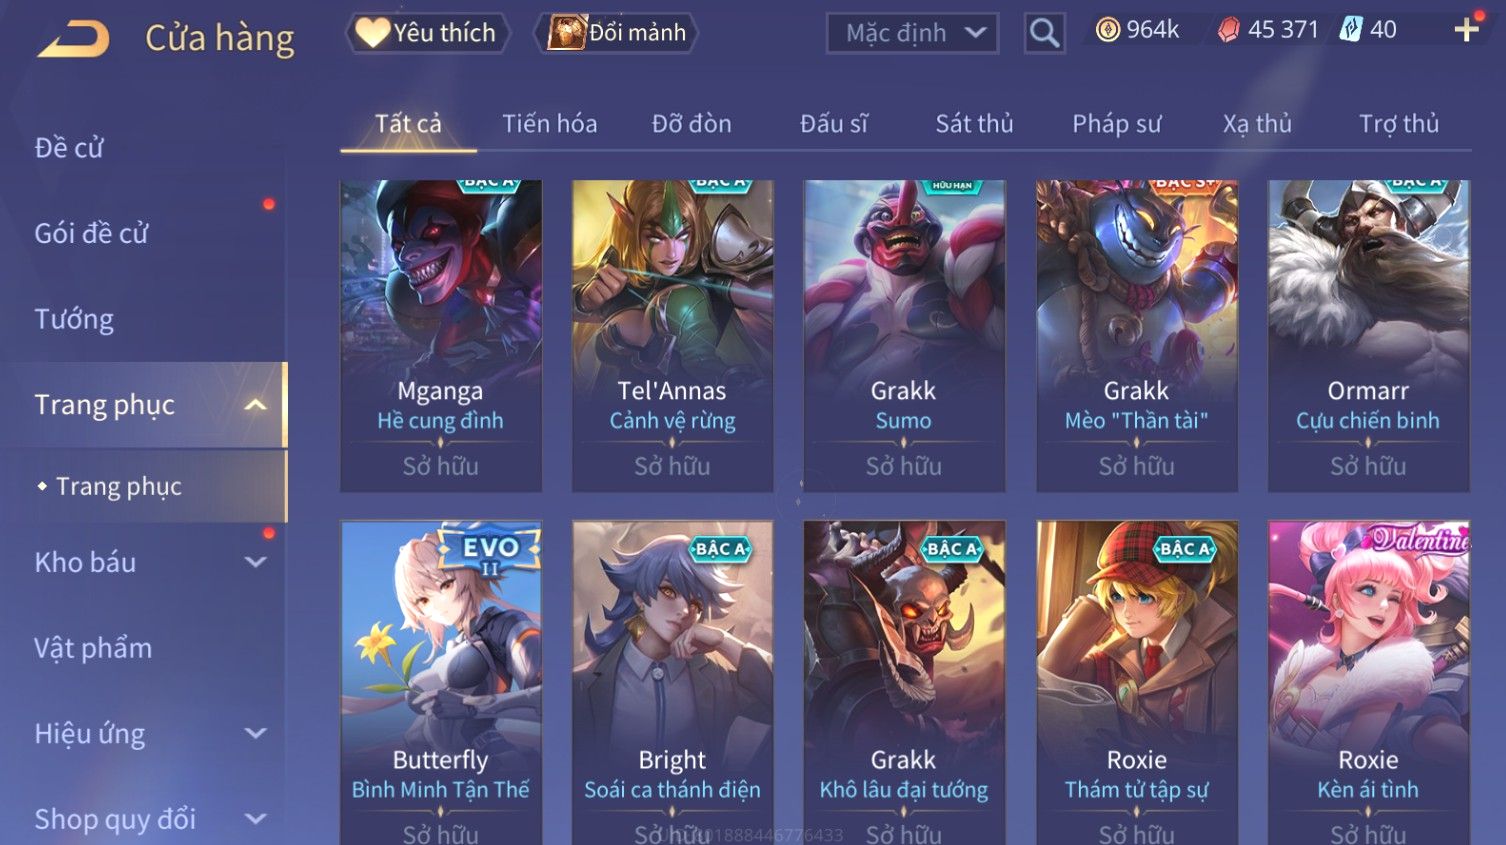This screenshot has height=845, width=1506.
Task: Open the Tướng sidebar menu item
Action: pos(74,319)
